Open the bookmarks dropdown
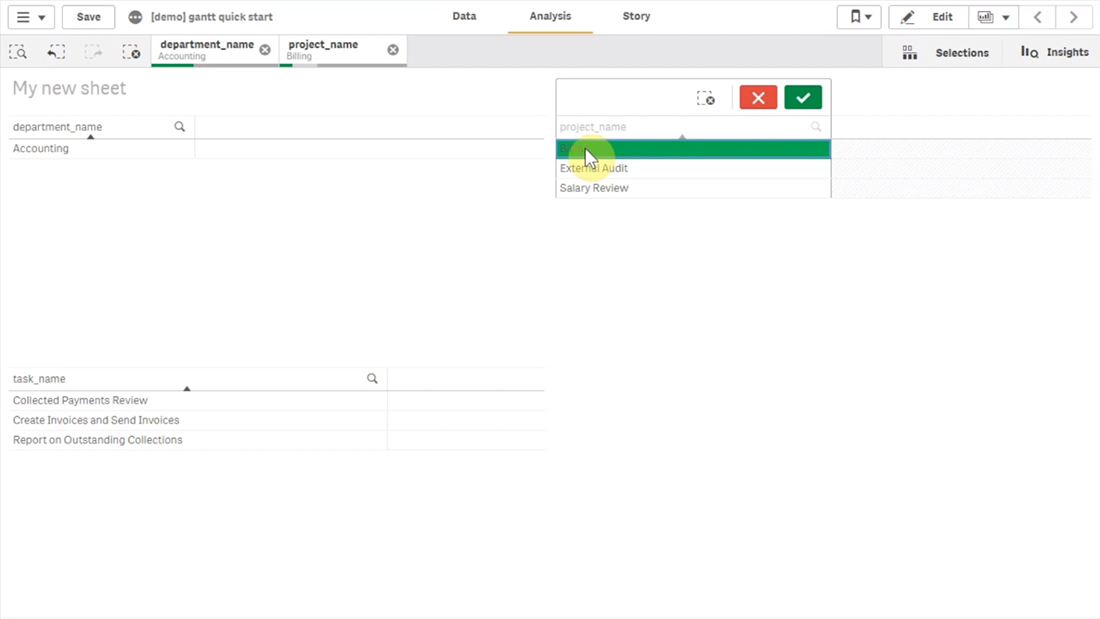Viewport: 1100px width, 619px height. pos(858,16)
